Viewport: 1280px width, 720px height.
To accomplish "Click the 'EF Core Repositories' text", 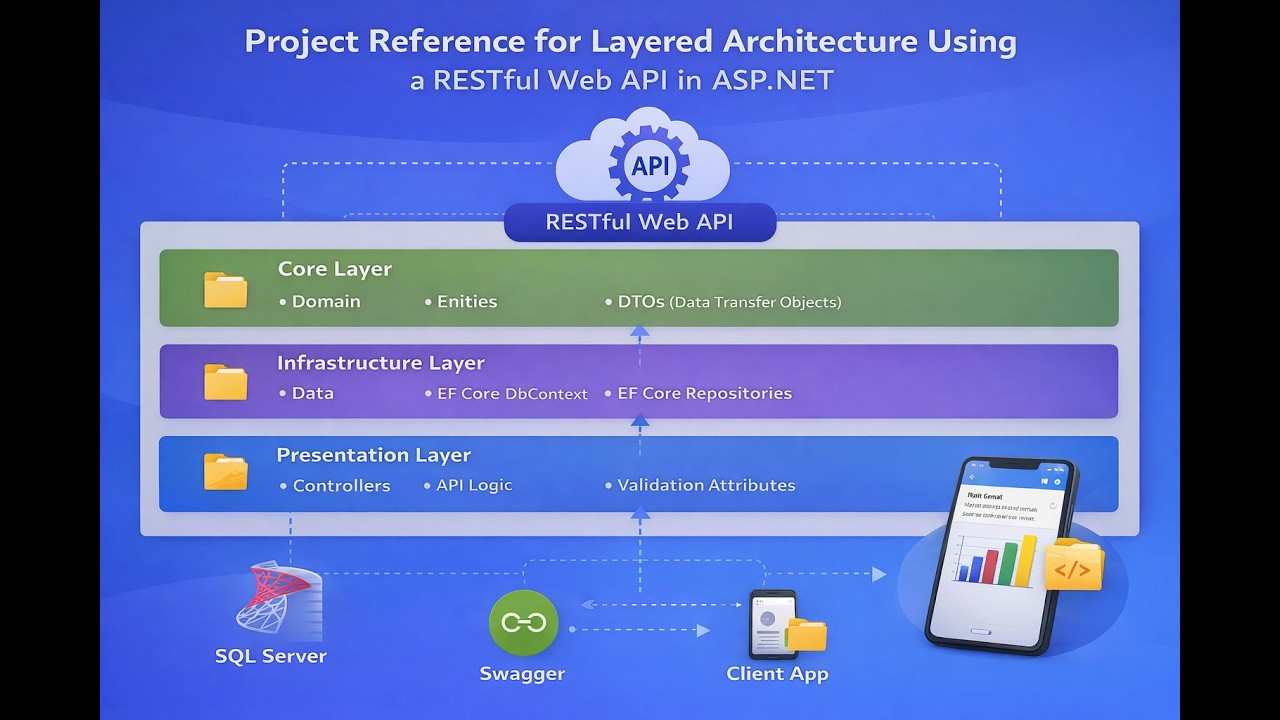I will coord(704,394).
